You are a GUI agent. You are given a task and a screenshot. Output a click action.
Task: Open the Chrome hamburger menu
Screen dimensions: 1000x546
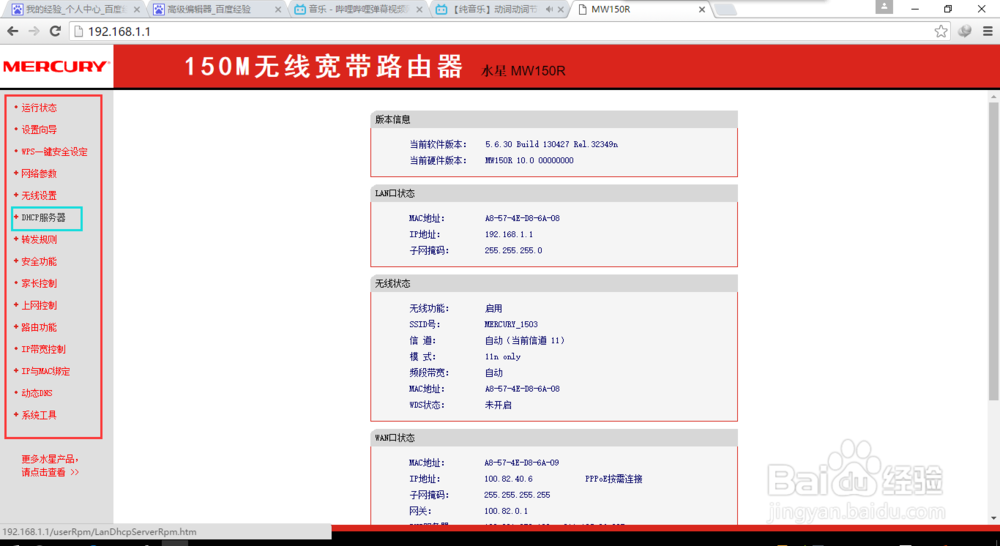pyautogui.click(x=987, y=31)
